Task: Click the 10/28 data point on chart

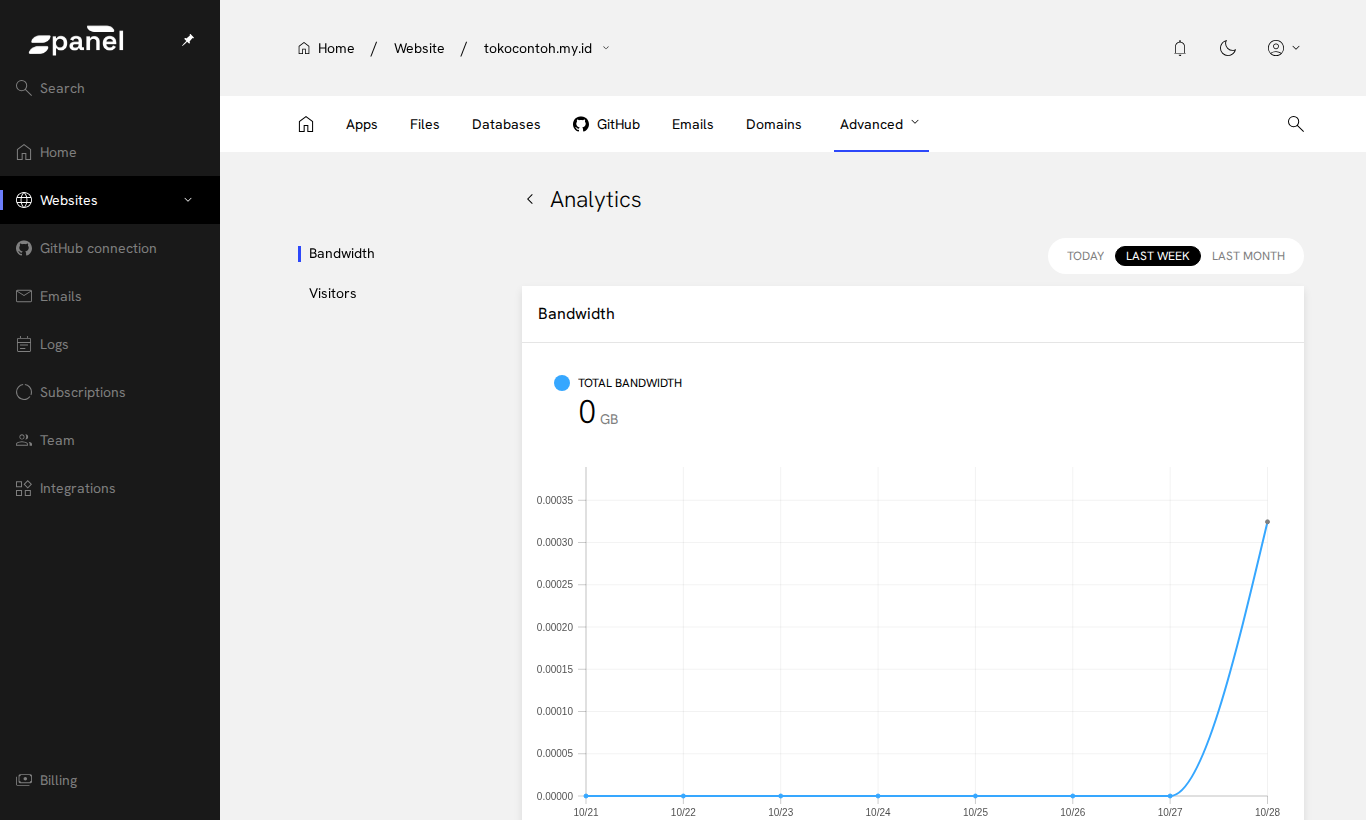Action: [x=1267, y=521]
